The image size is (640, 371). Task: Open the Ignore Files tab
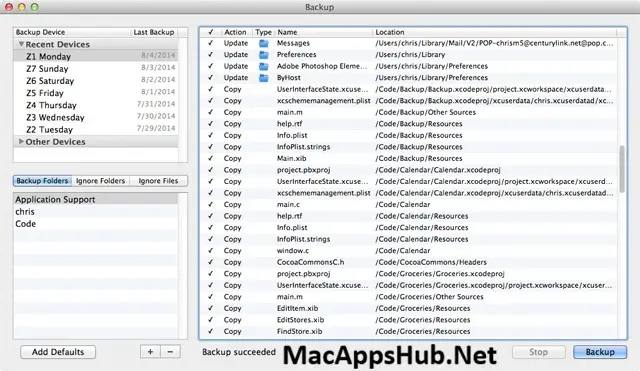tap(158, 181)
